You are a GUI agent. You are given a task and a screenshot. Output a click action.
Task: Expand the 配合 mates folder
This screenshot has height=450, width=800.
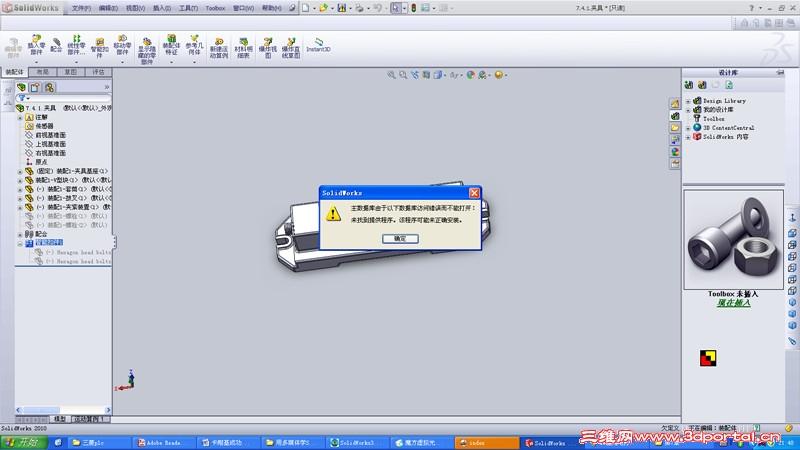20,234
